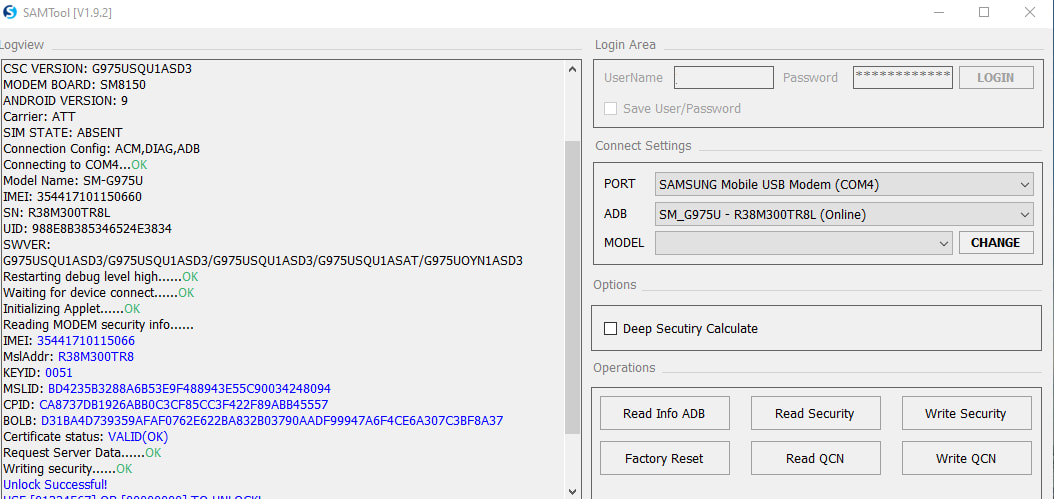Click the log line 'Certificate status: VALID(OK)'
The width and height of the screenshot is (1054, 499).
point(86,437)
